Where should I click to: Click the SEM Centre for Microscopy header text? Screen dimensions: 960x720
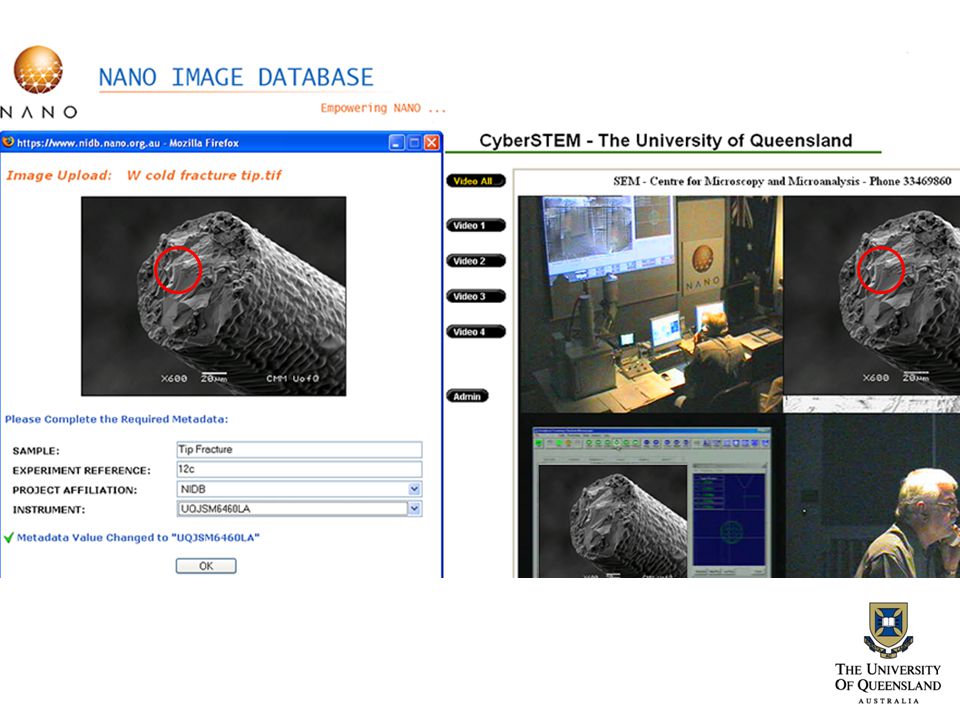coord(782,181)
